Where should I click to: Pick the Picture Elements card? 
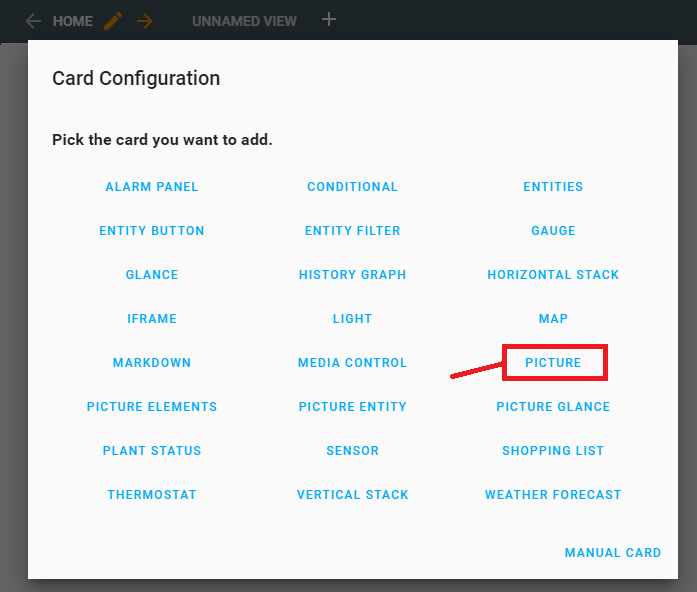coord(152,407)
